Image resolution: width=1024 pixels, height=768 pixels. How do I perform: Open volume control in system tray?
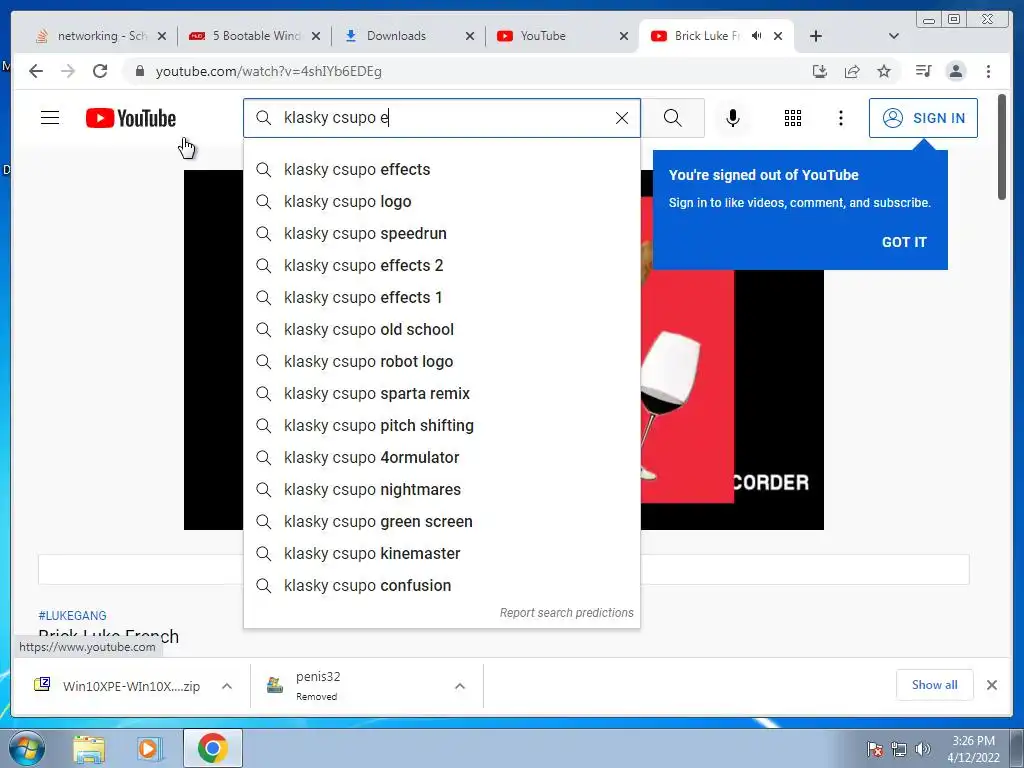pyautogui.click(x=923, y=749)
